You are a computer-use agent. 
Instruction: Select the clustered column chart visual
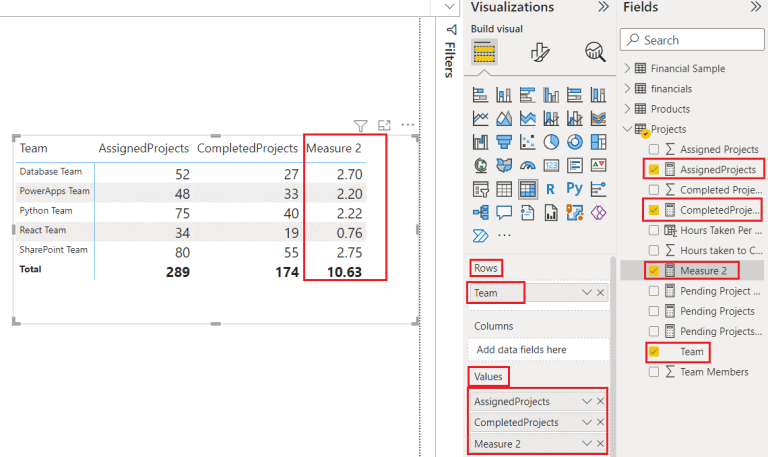pos(551,95)
